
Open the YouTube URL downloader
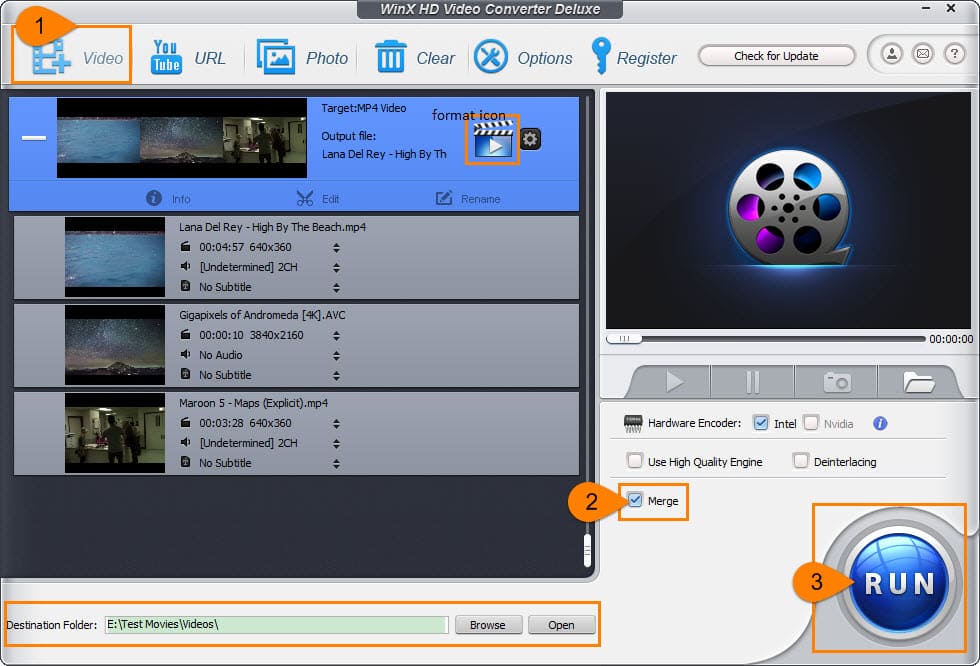pyautogui.click(x=188, y=57)
